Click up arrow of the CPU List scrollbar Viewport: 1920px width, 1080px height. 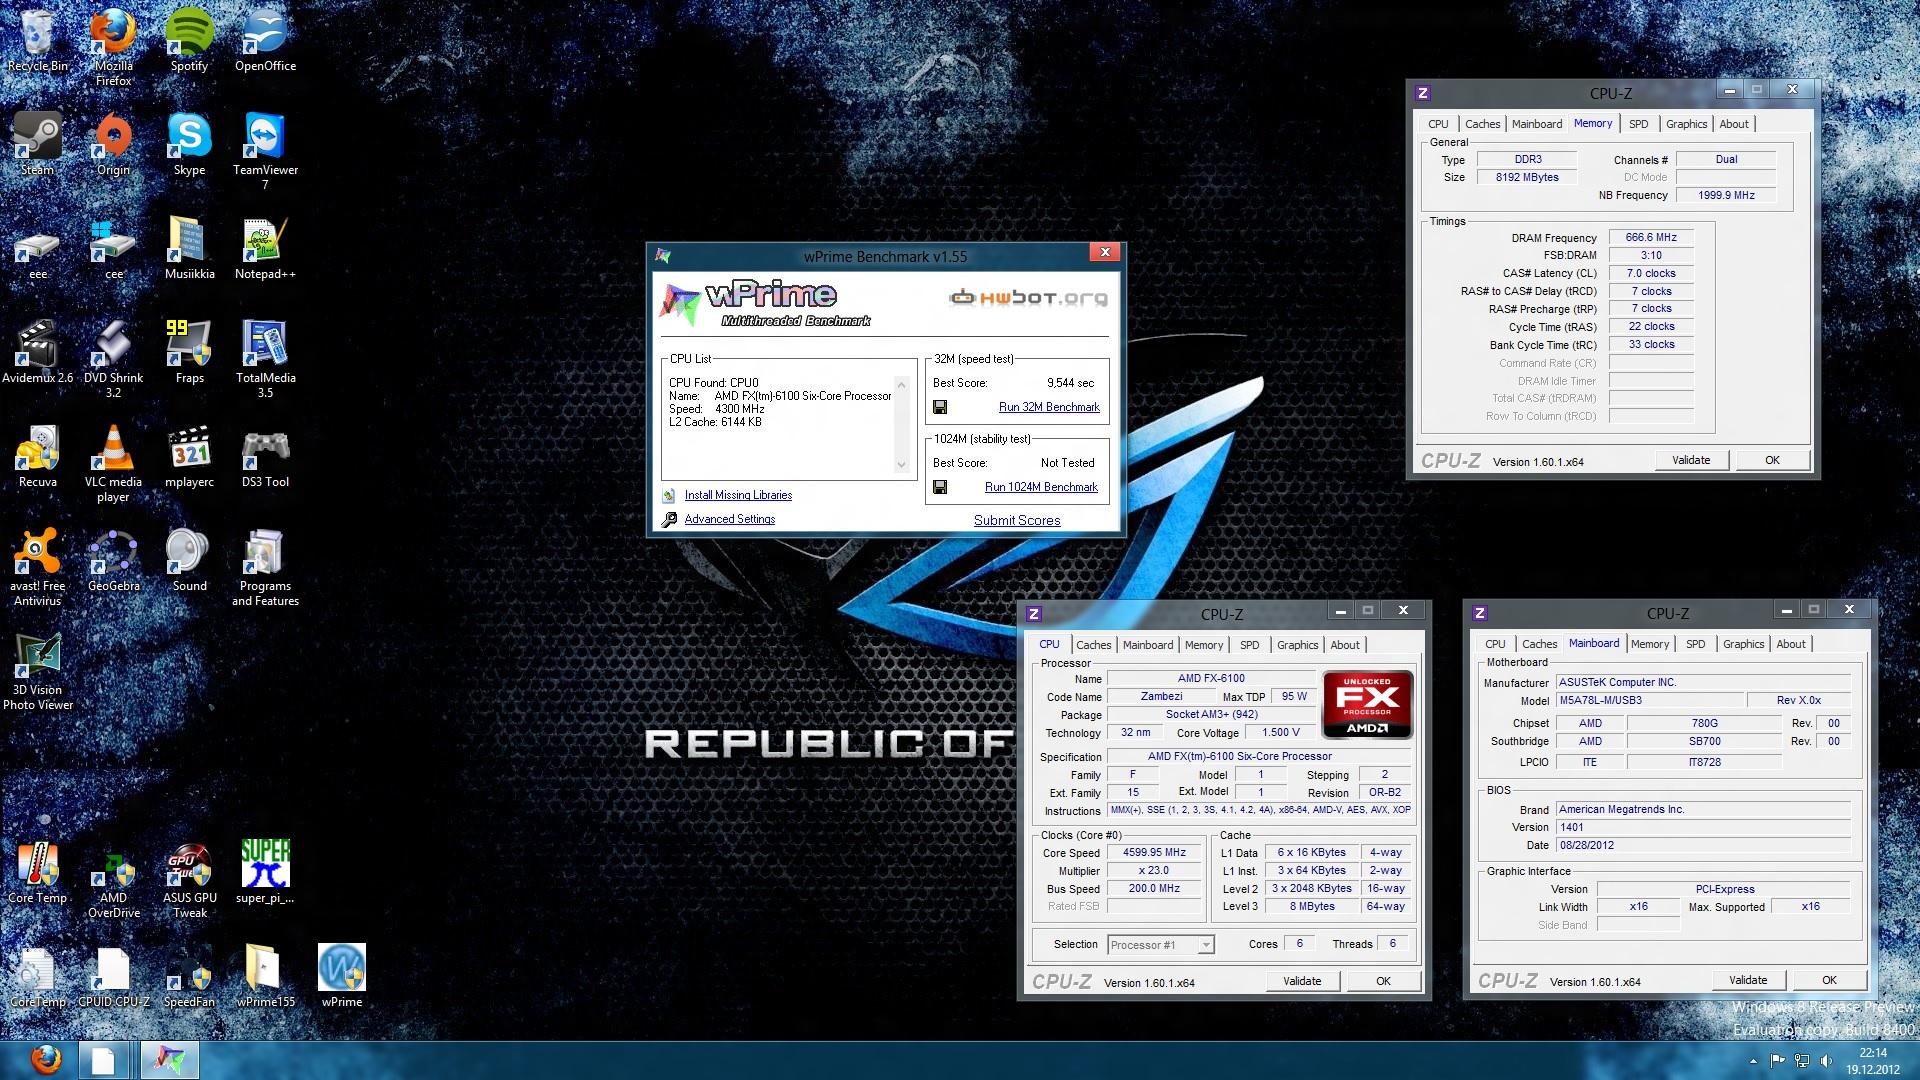[x=901, y=384]
